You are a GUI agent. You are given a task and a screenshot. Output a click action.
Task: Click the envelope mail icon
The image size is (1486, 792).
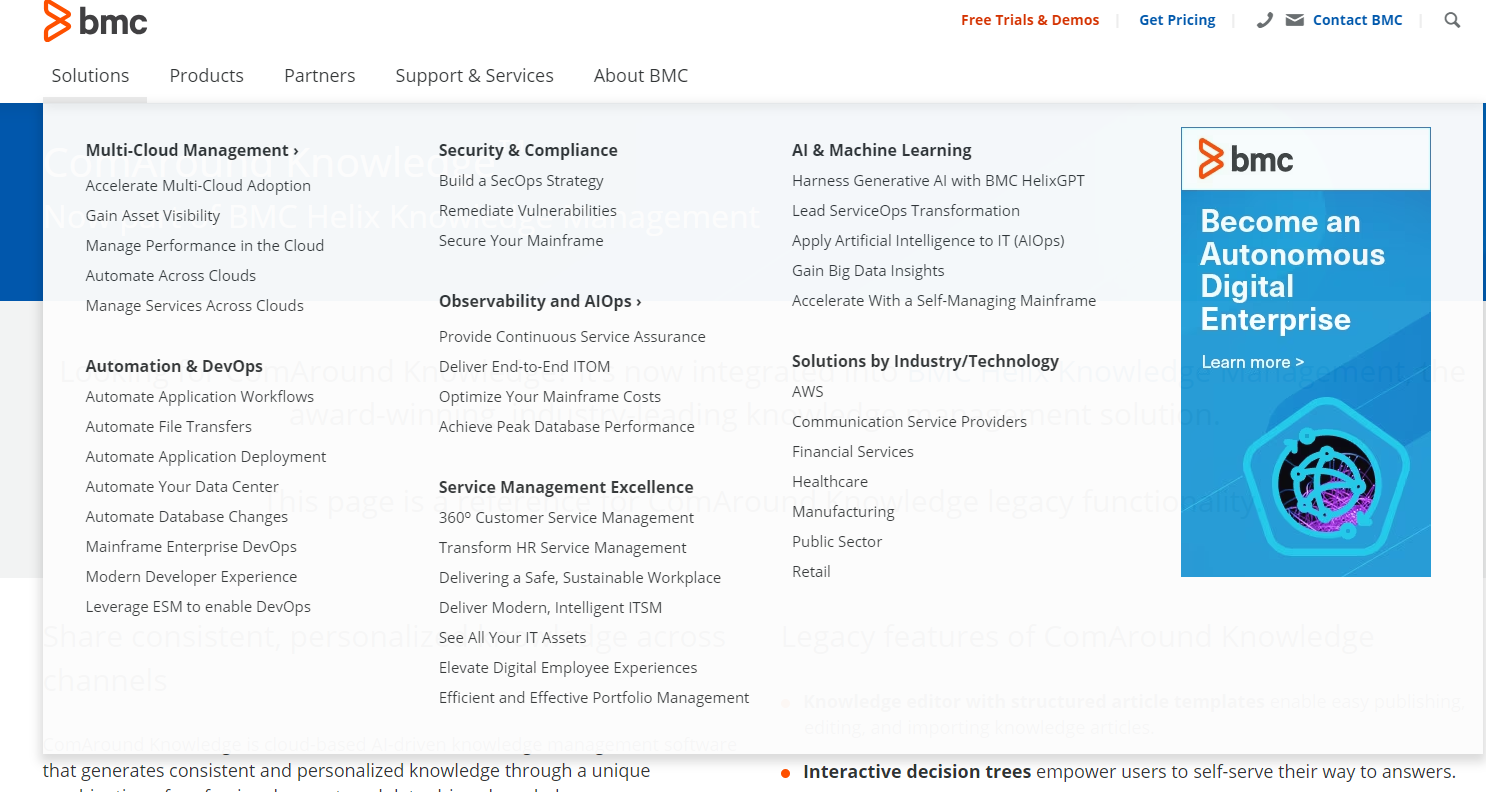[x=1295, y=20]
